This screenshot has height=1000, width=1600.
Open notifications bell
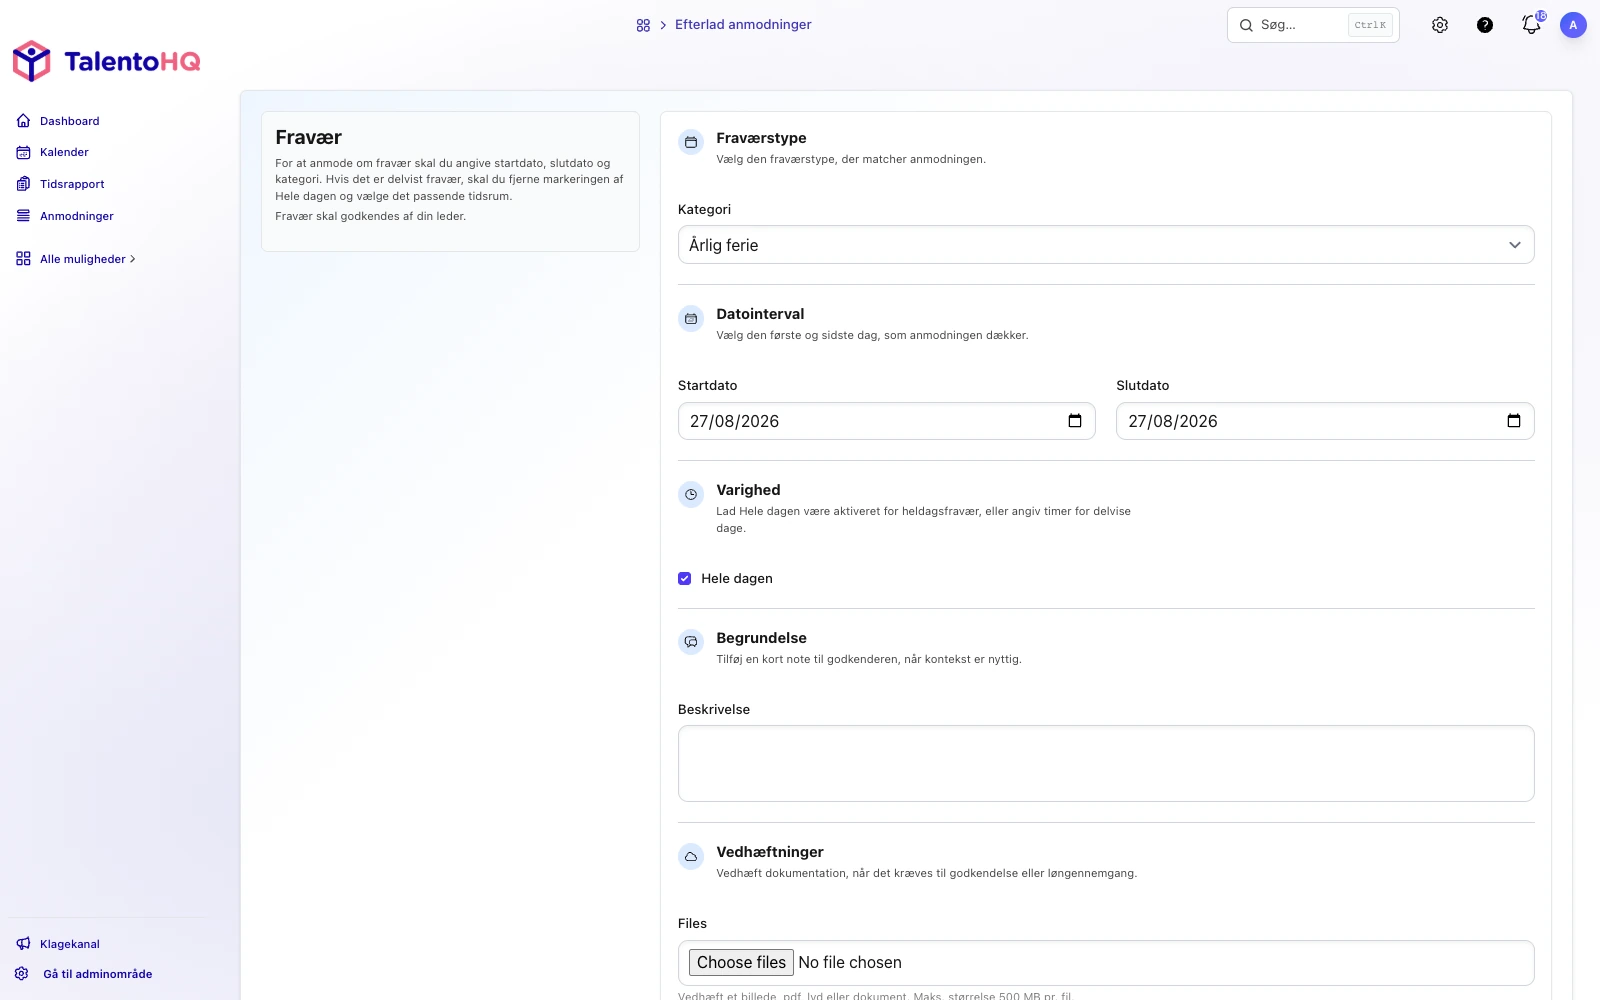[1531, 25]
